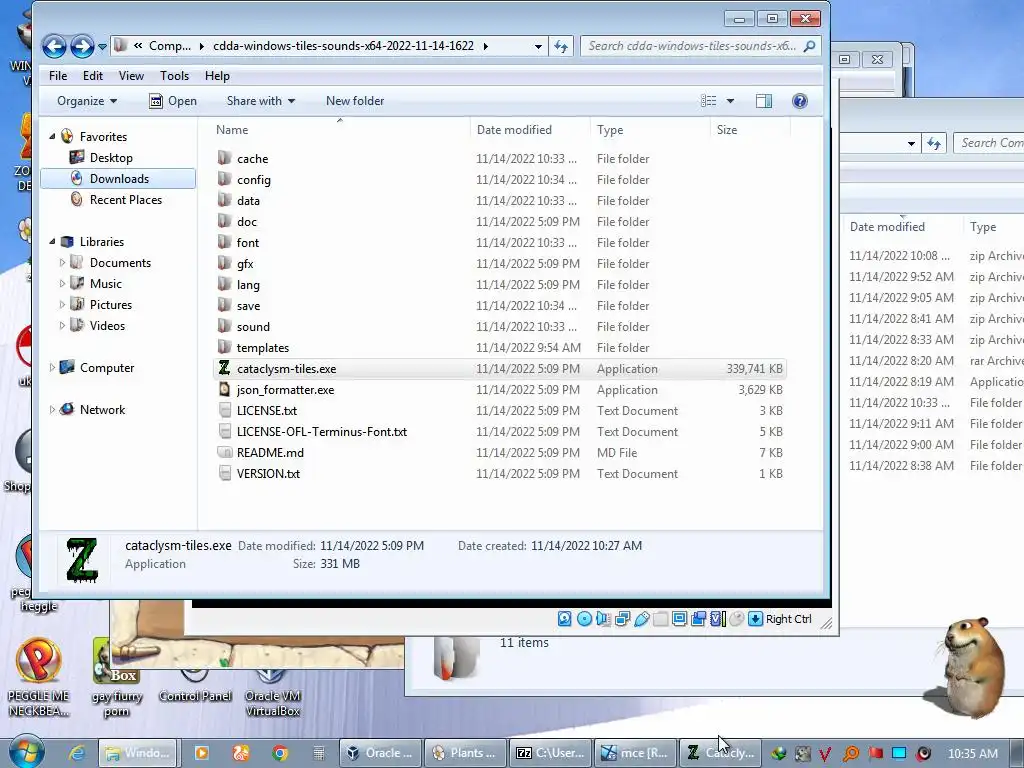Collapse the Libraries tree group

(52, 242)
